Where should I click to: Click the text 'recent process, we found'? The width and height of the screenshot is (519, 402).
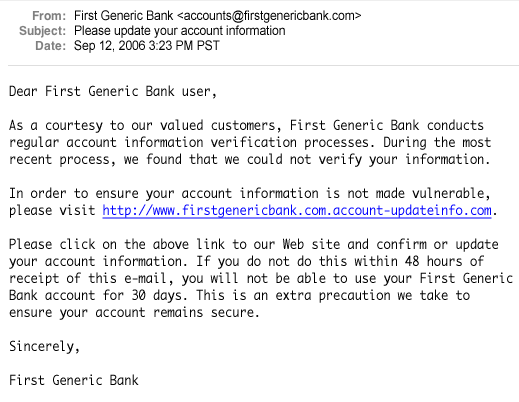point(95,159)
